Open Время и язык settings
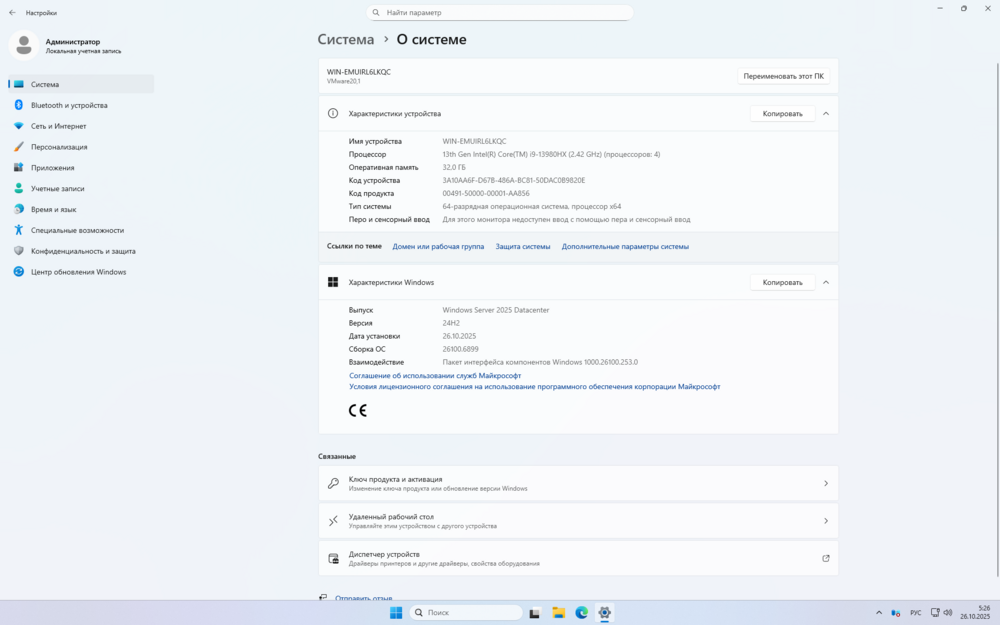Screen dimensions: 1000x625 point(53,209)
